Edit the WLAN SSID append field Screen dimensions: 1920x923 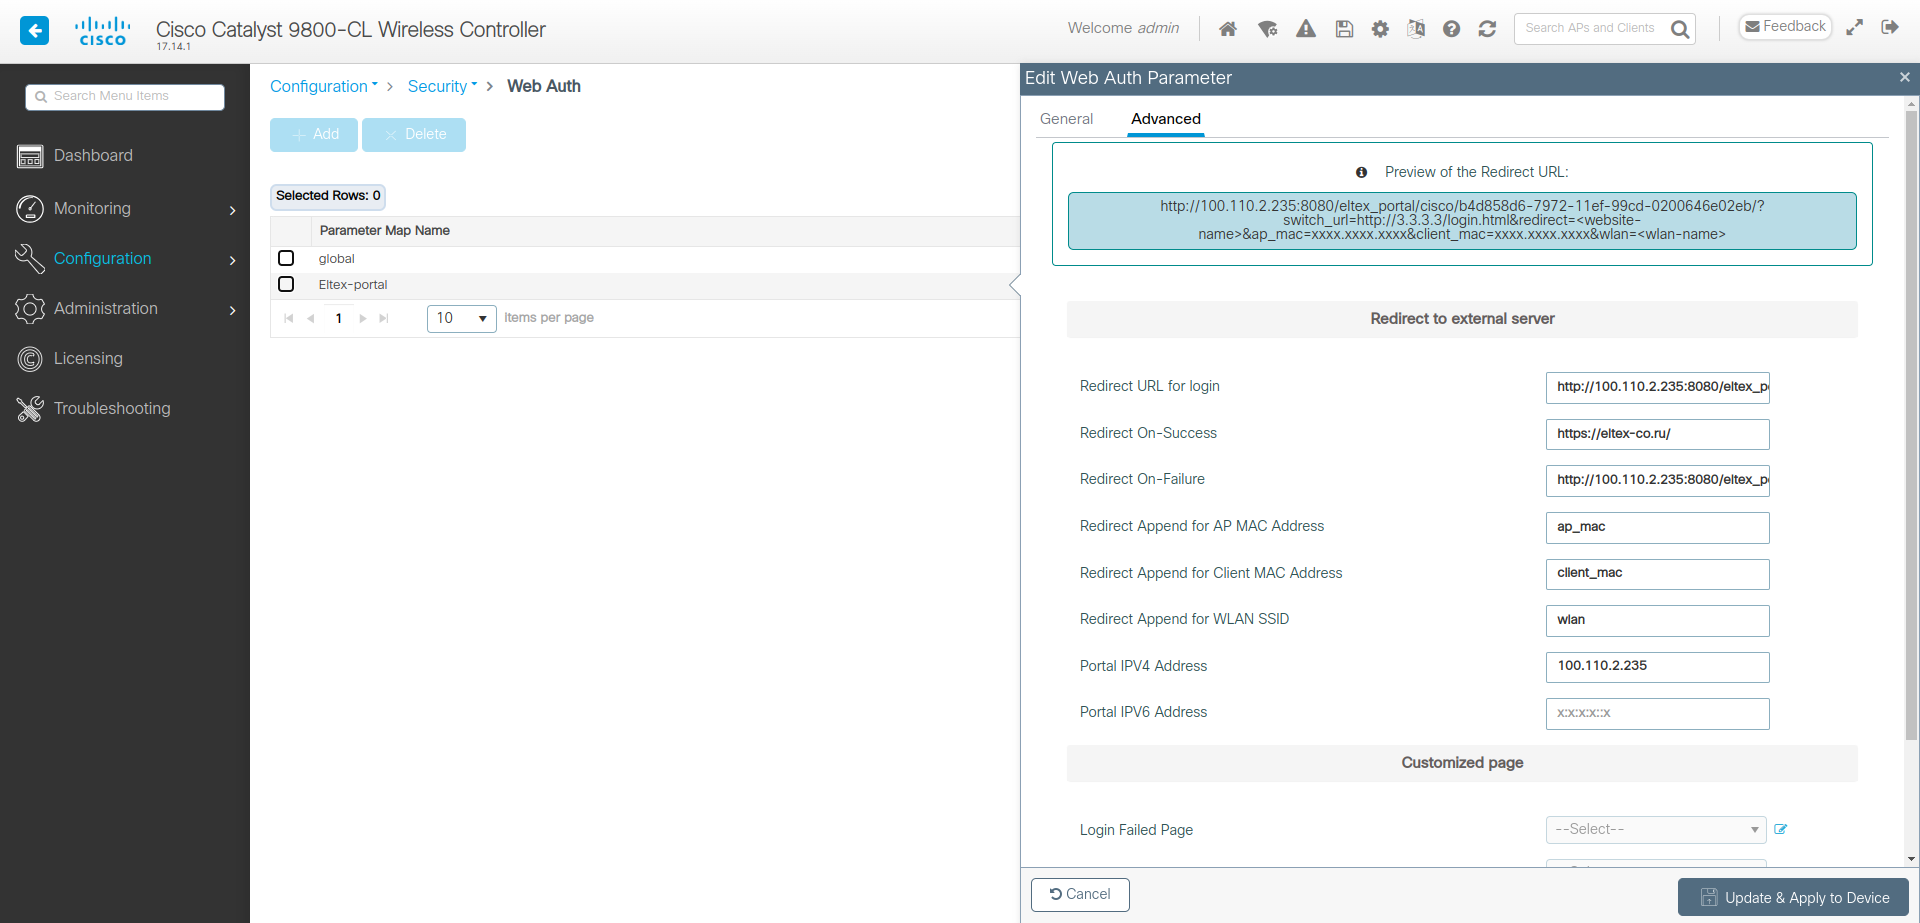(1657, 620)
